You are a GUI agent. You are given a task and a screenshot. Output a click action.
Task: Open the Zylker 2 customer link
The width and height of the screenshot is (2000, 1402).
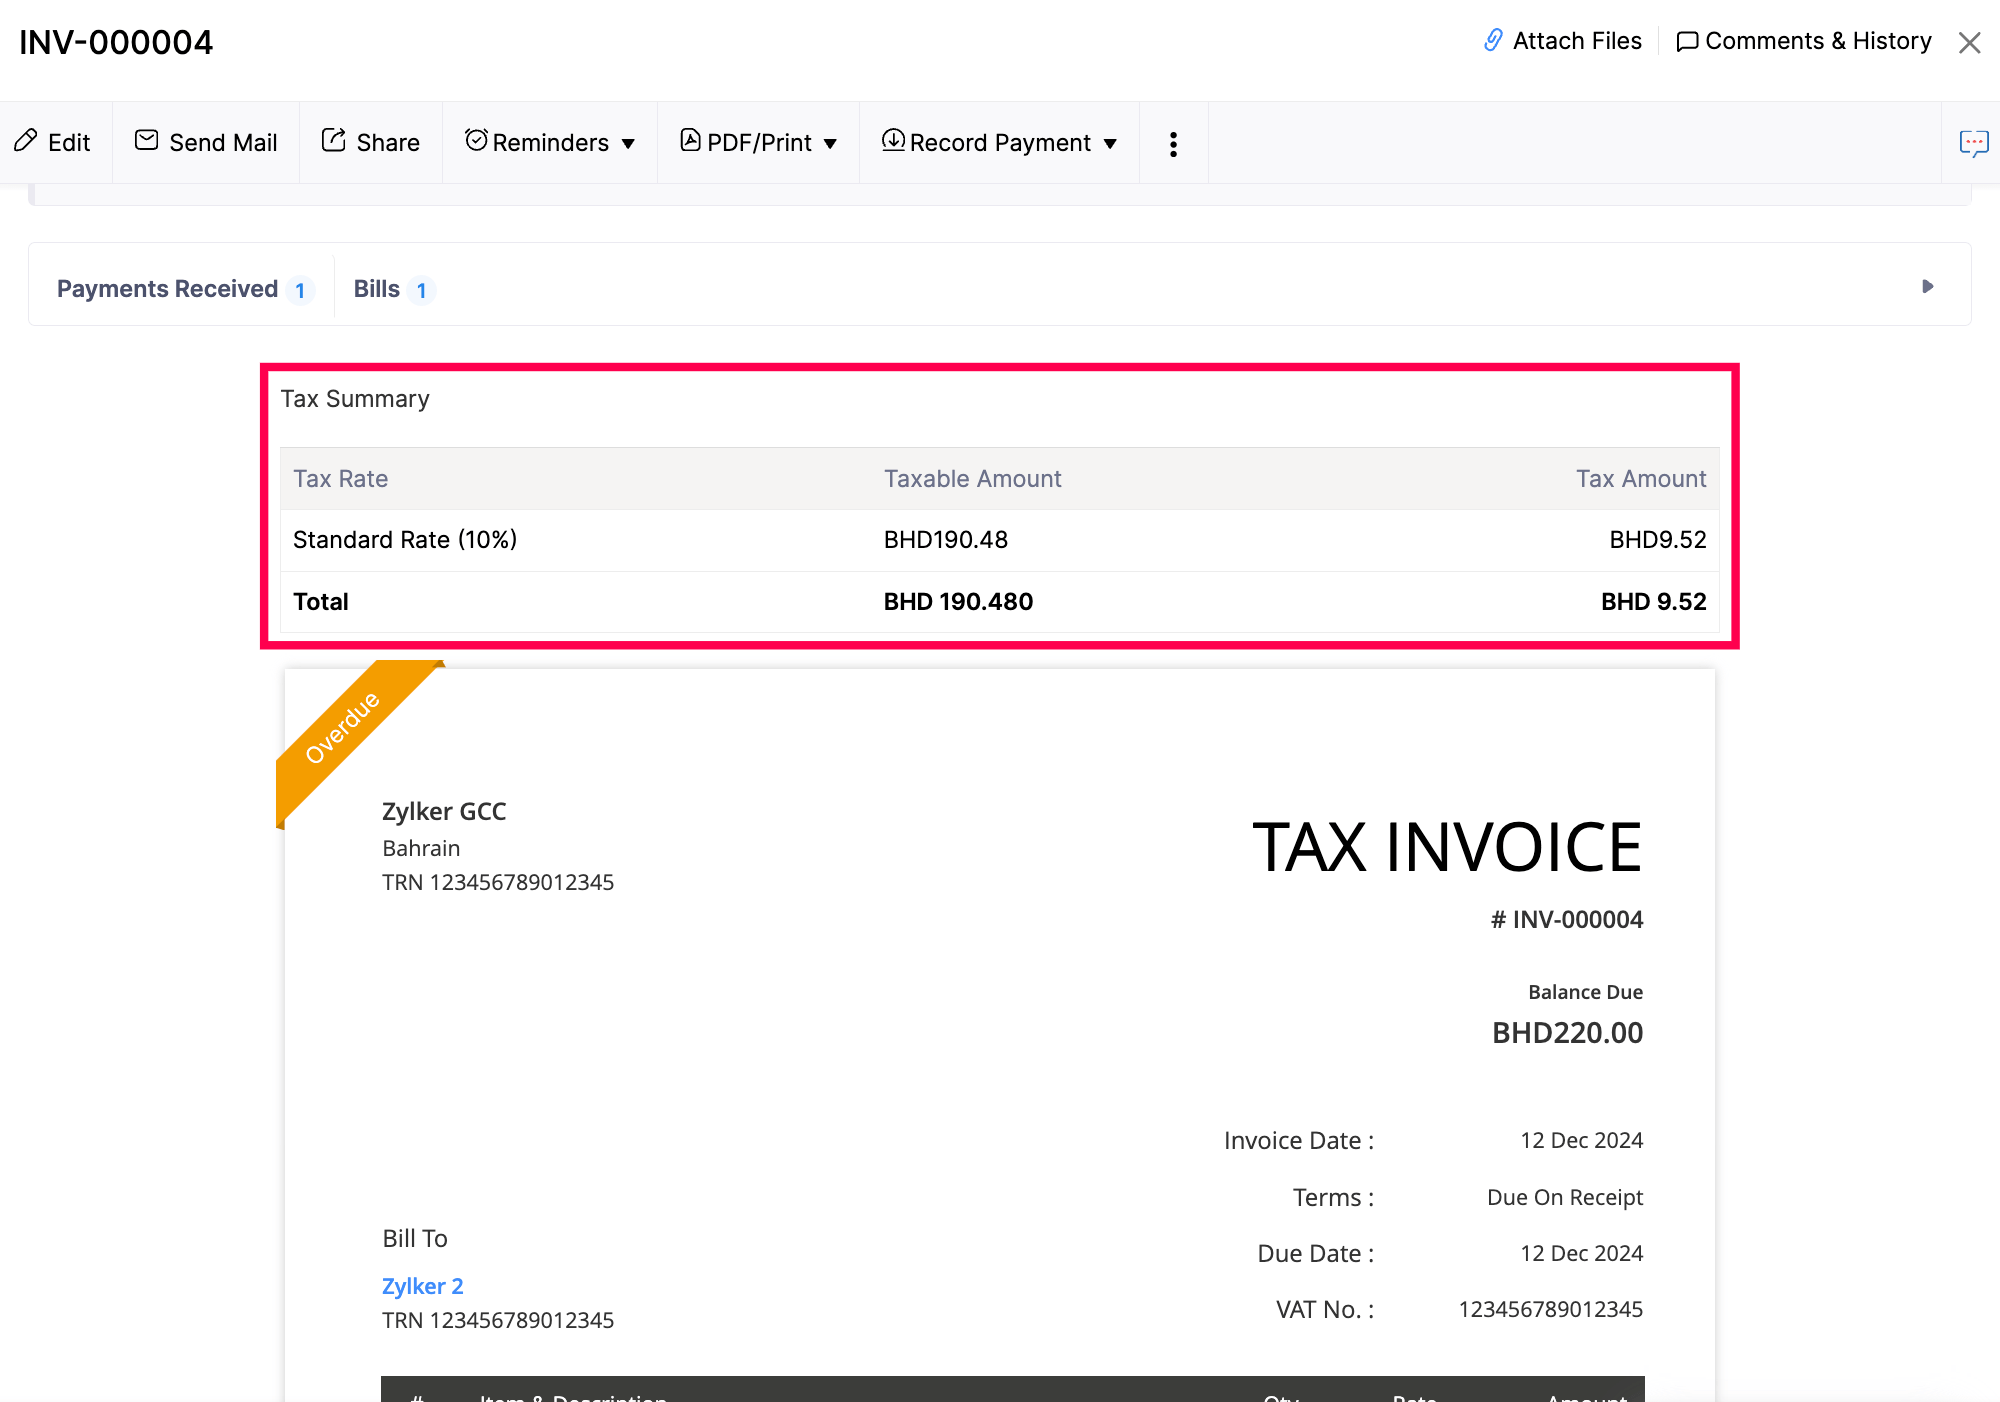point(422,1285)
